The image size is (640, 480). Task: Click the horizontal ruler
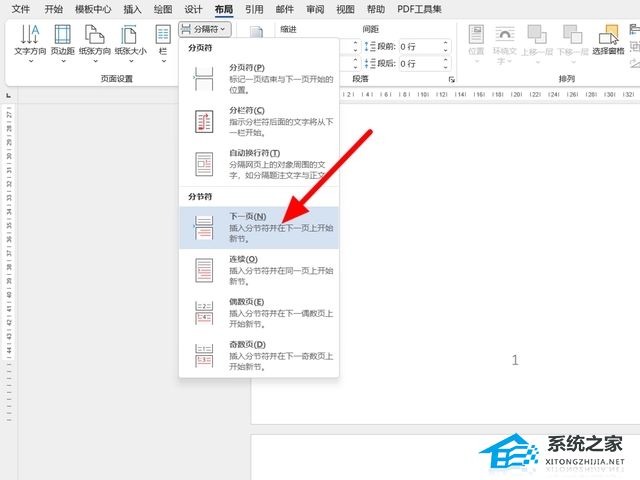[490, 94]
